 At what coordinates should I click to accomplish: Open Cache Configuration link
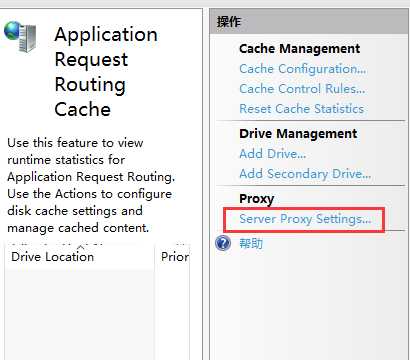click(303, 69)
